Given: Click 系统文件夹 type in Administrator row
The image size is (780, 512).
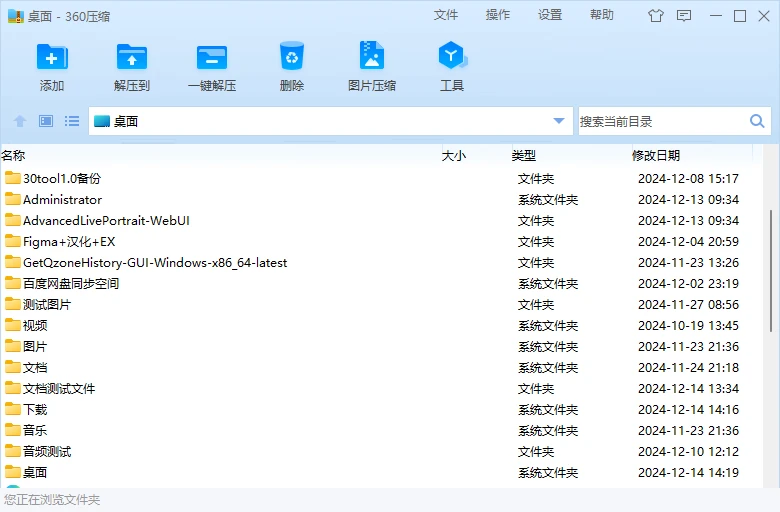Looking at the screenshot, I should click(x=548, y=200).
